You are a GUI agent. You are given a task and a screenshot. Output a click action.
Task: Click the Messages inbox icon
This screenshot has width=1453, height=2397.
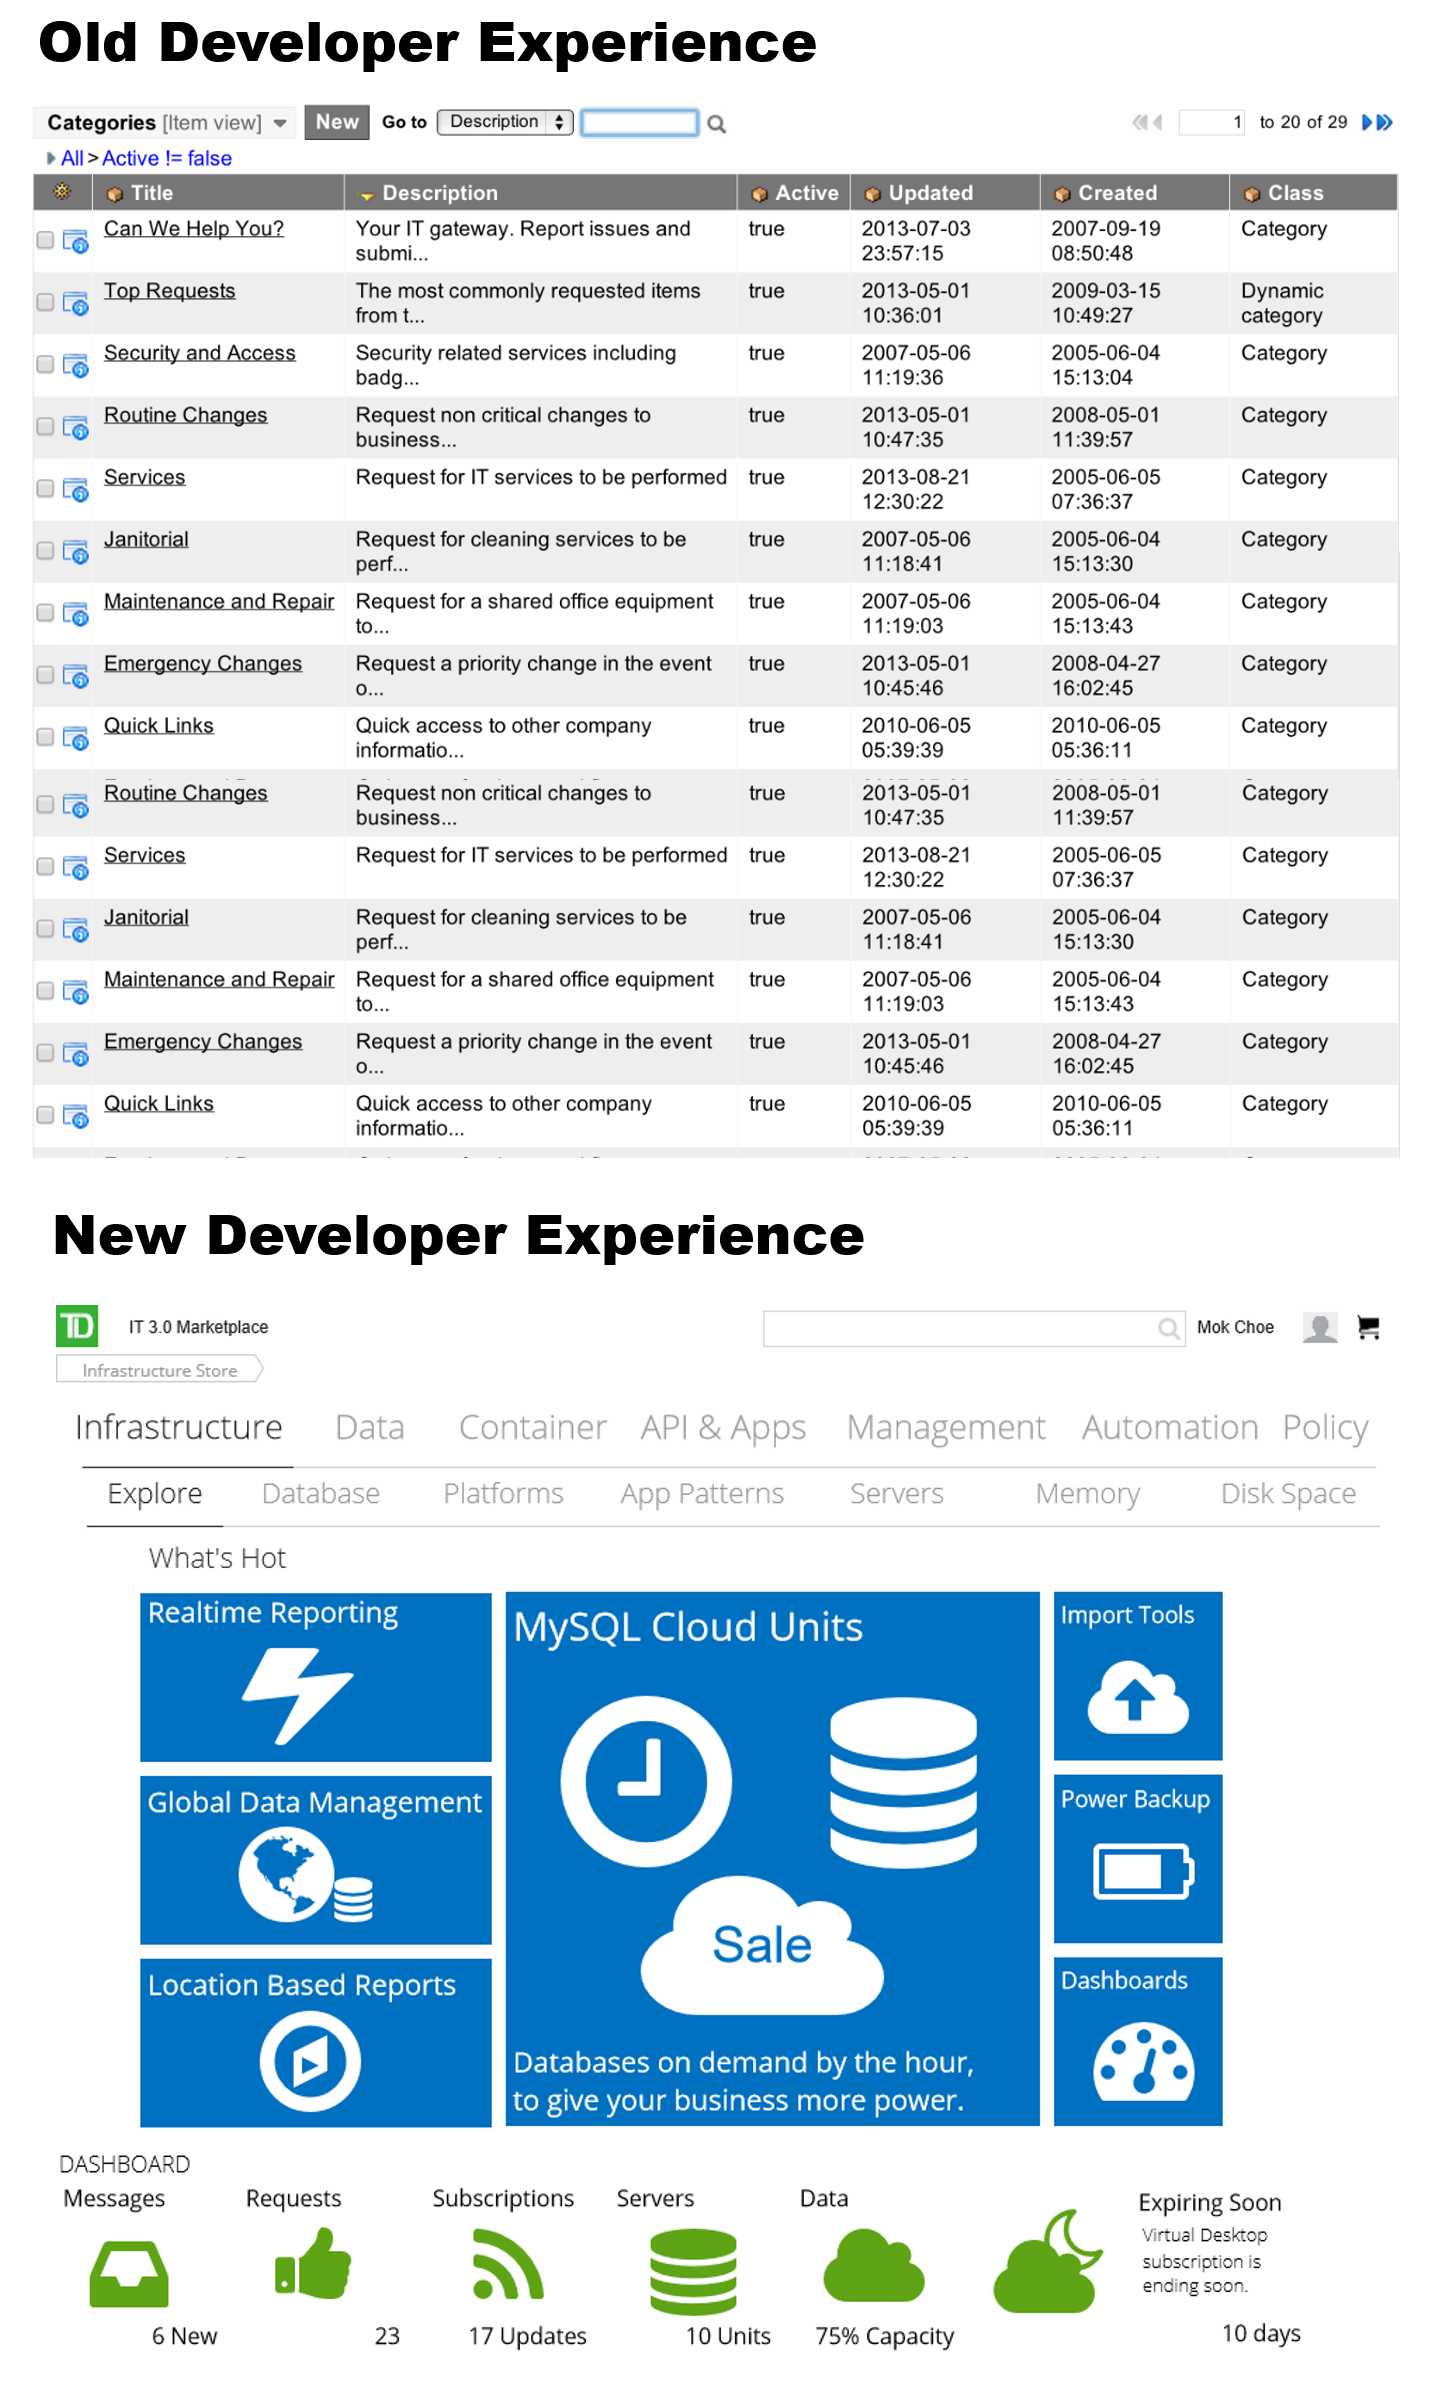[x=128, y=2272]
